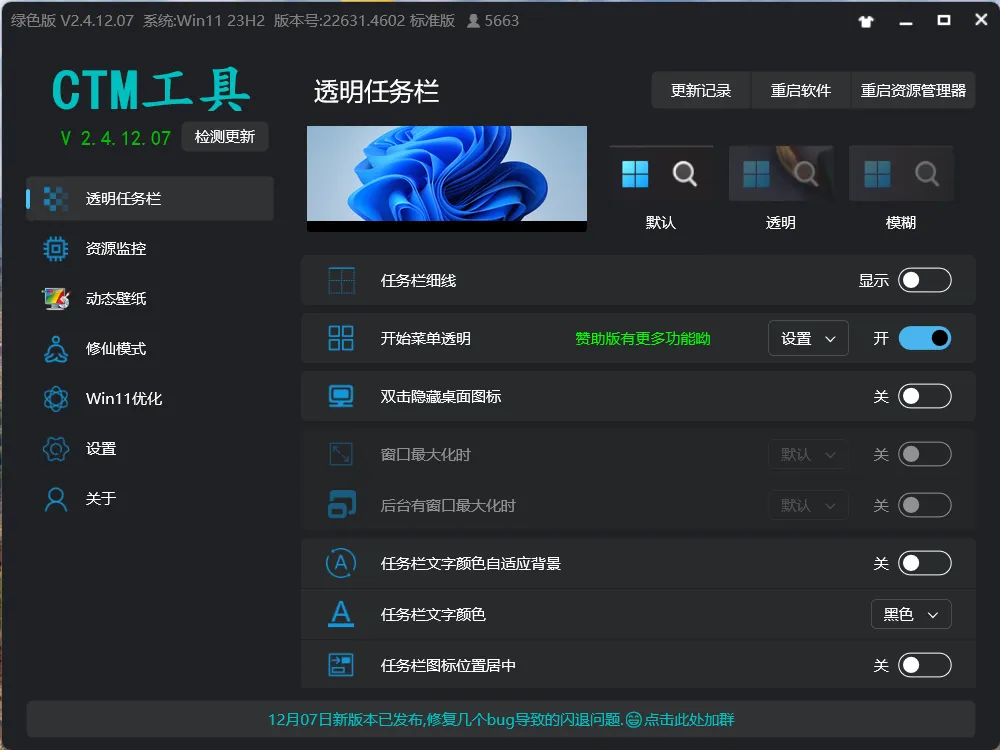Toggle 任务栏图标位置居中 switch on
This screenshot has height=750, width=1000.
tap(924, 665)
